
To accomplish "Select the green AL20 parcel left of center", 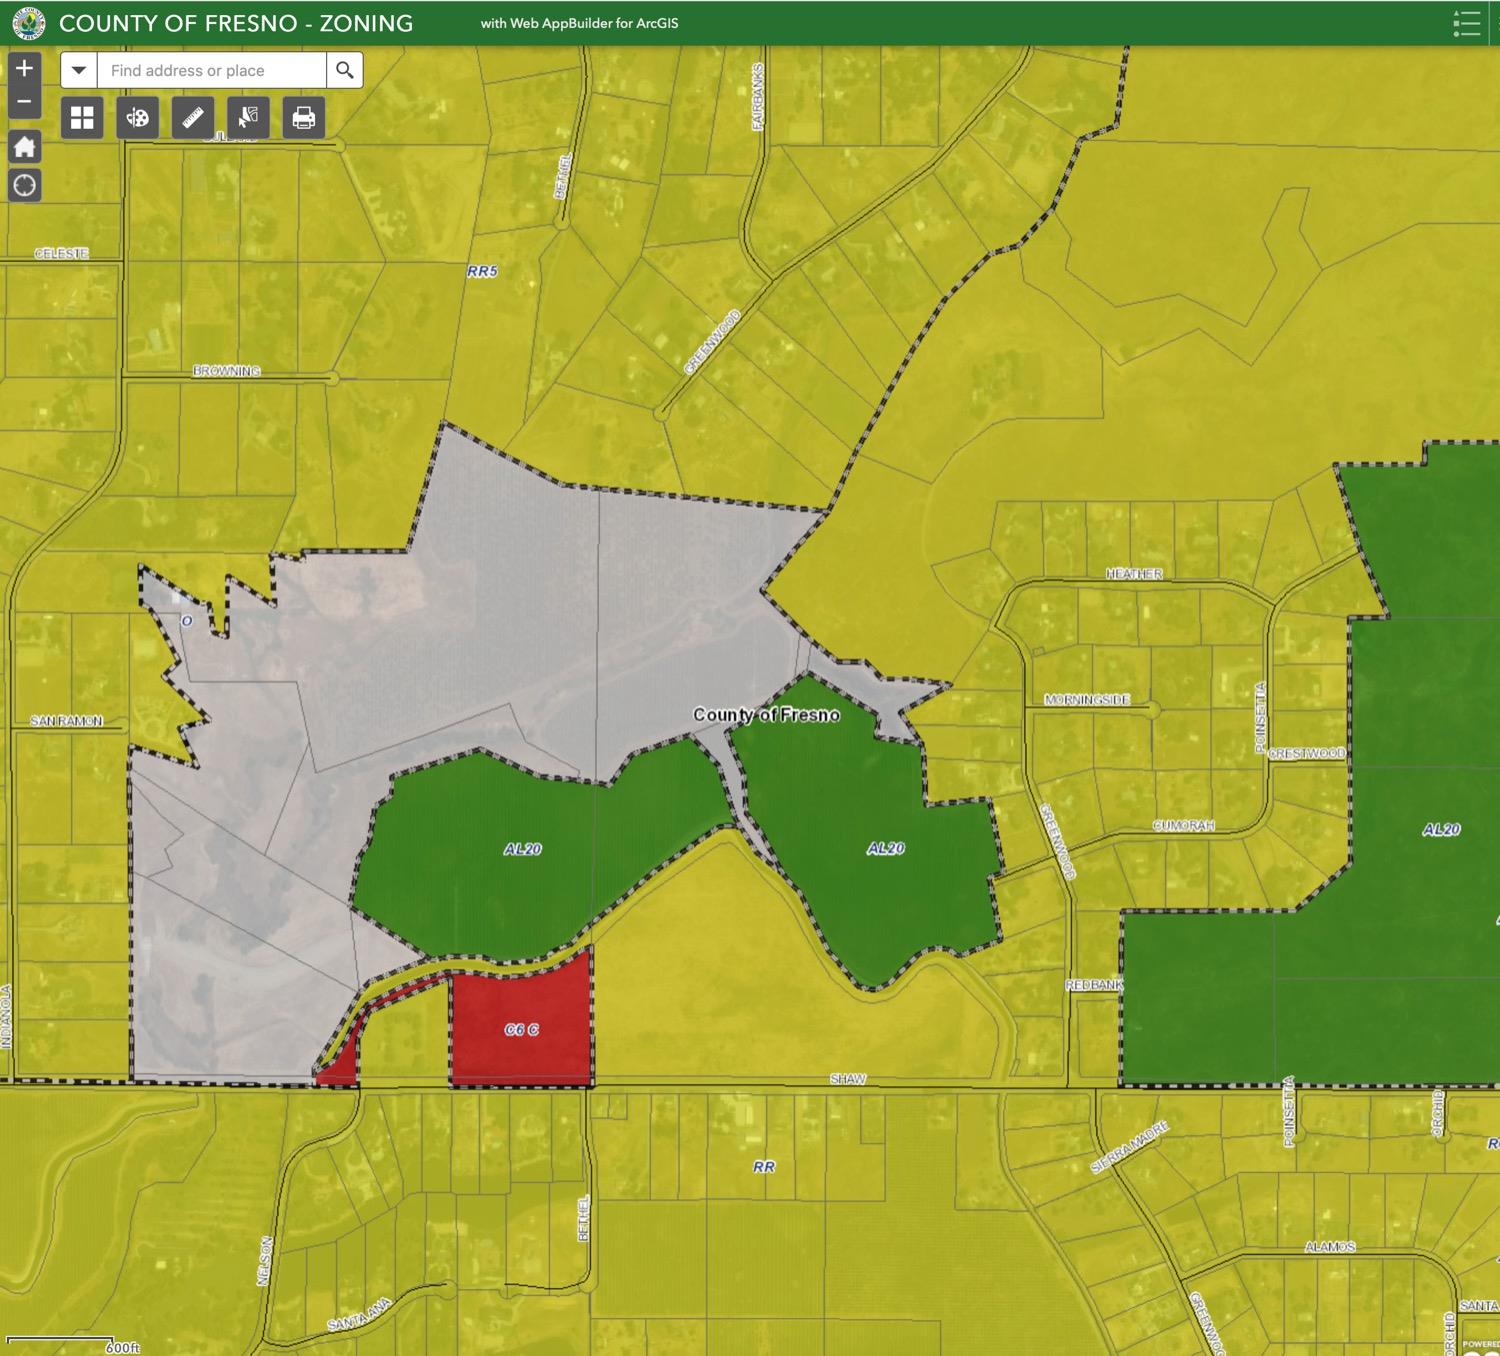I will (522, 849).
